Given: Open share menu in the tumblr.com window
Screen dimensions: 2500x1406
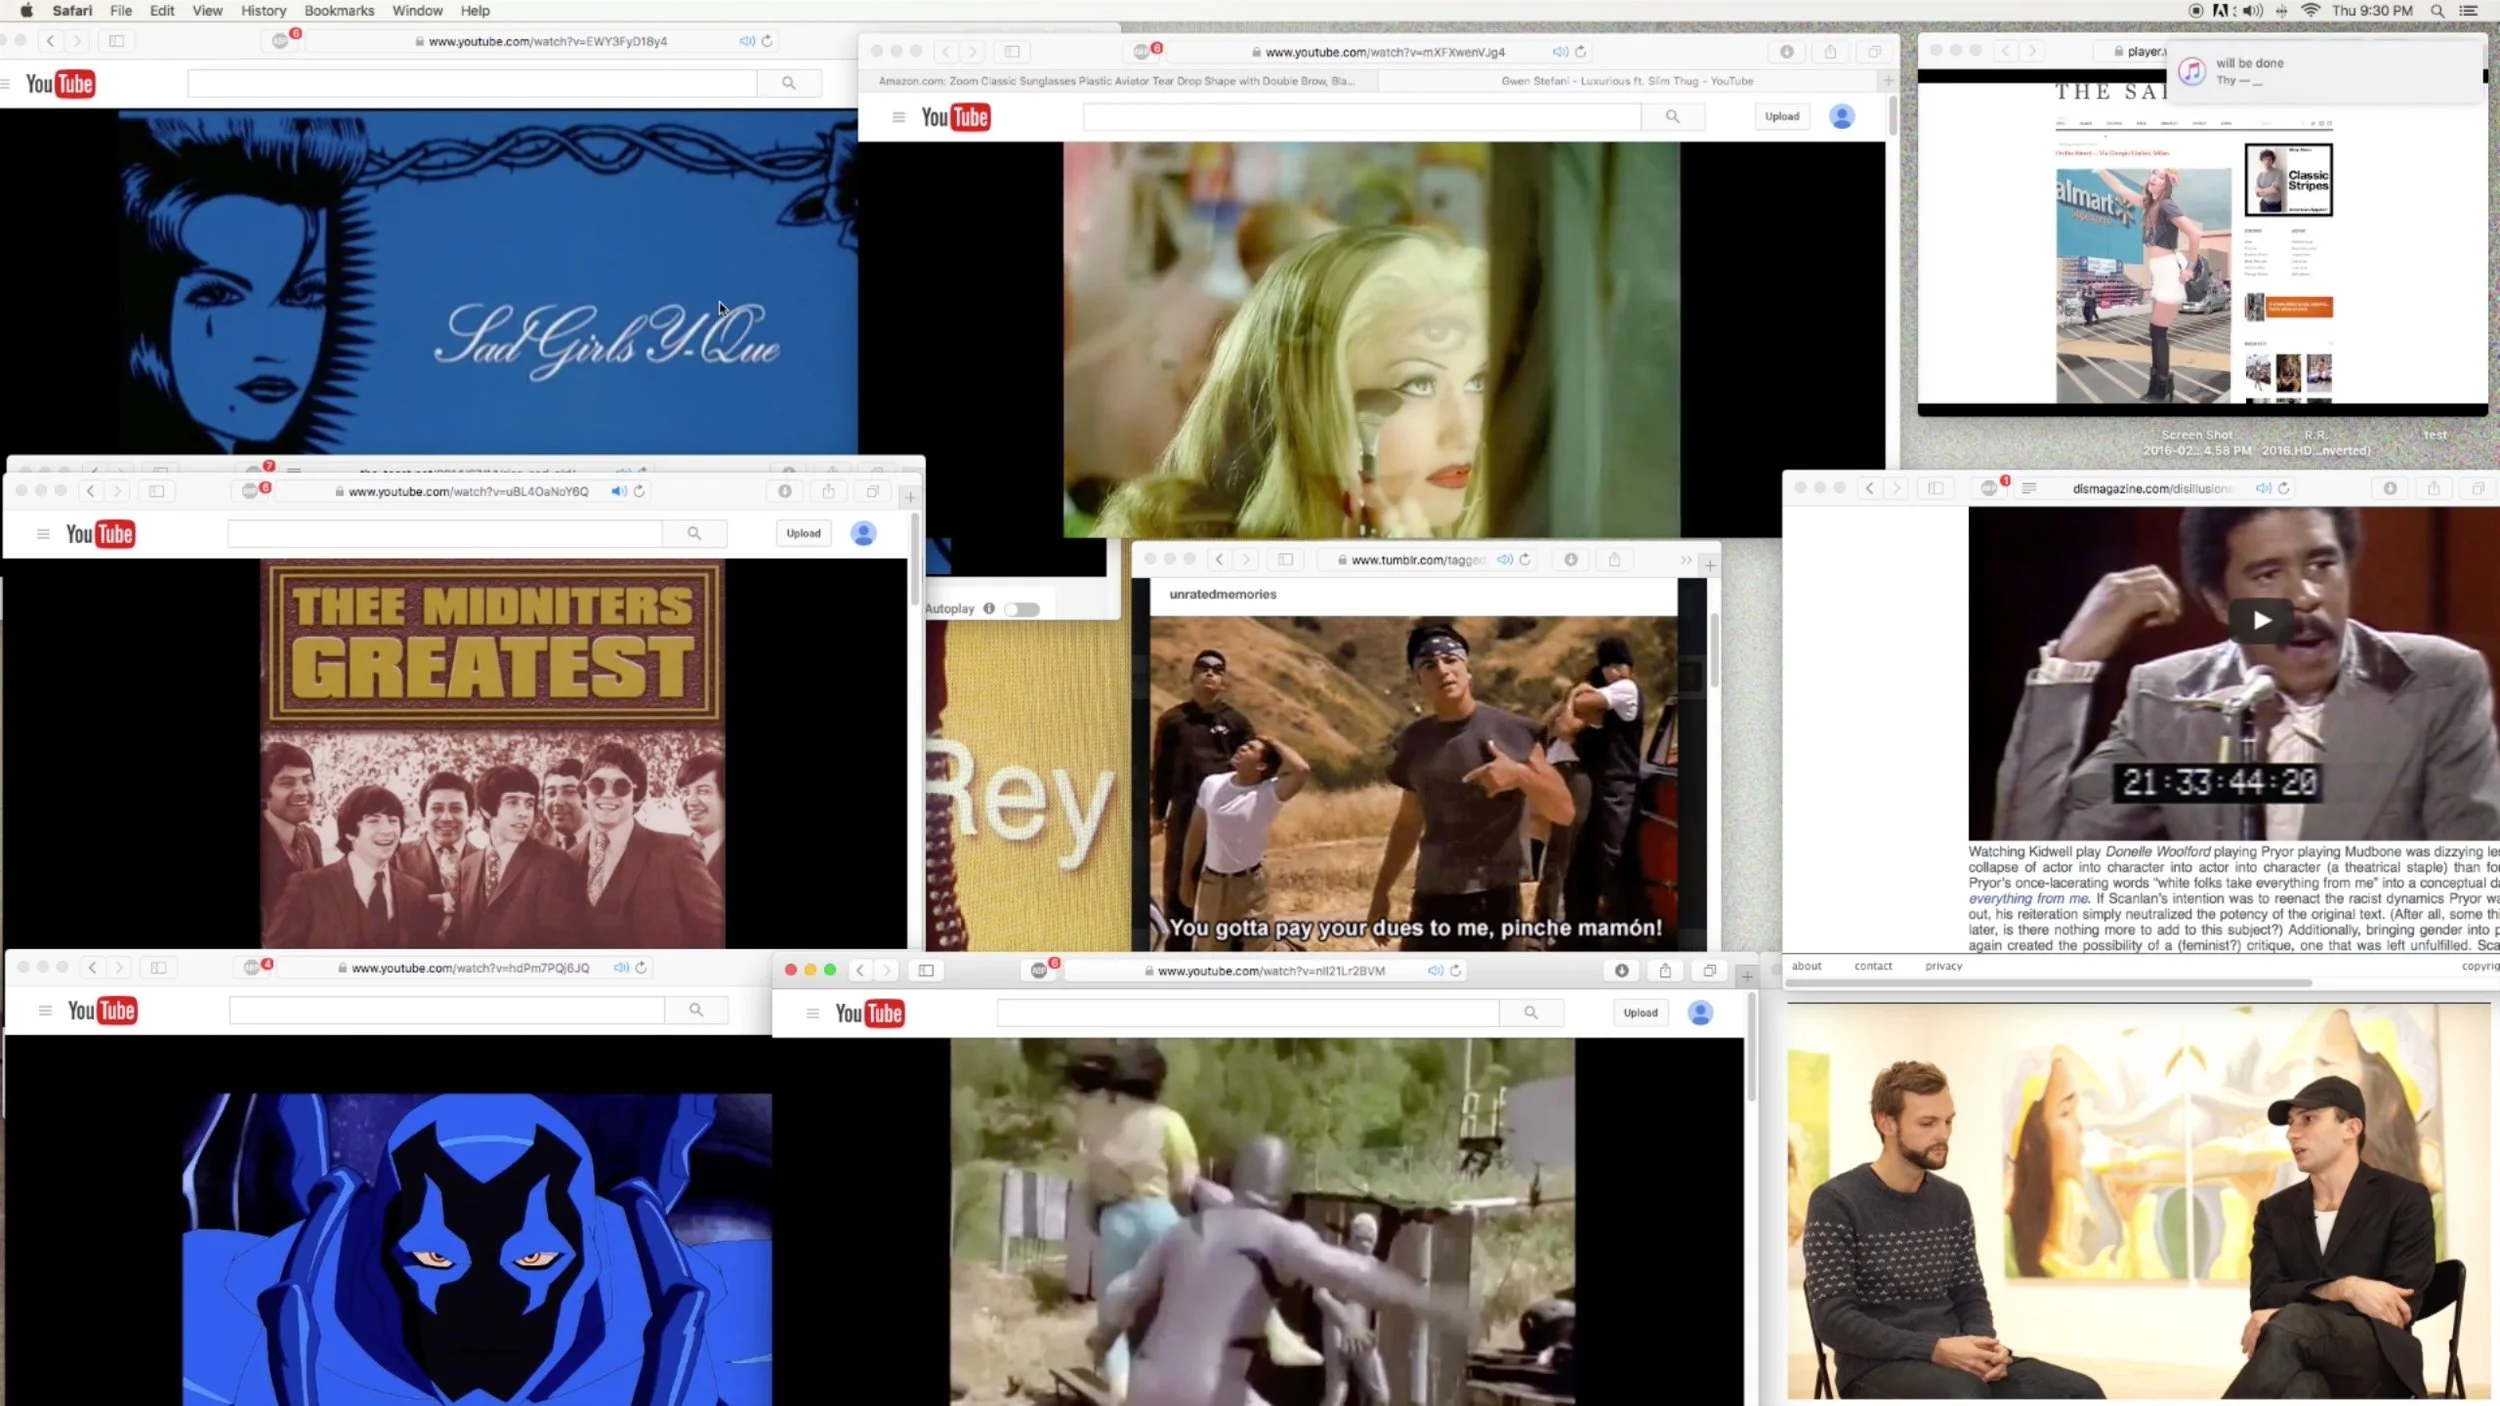Looking at the screenshot, I should click(x=1614, y=560).
